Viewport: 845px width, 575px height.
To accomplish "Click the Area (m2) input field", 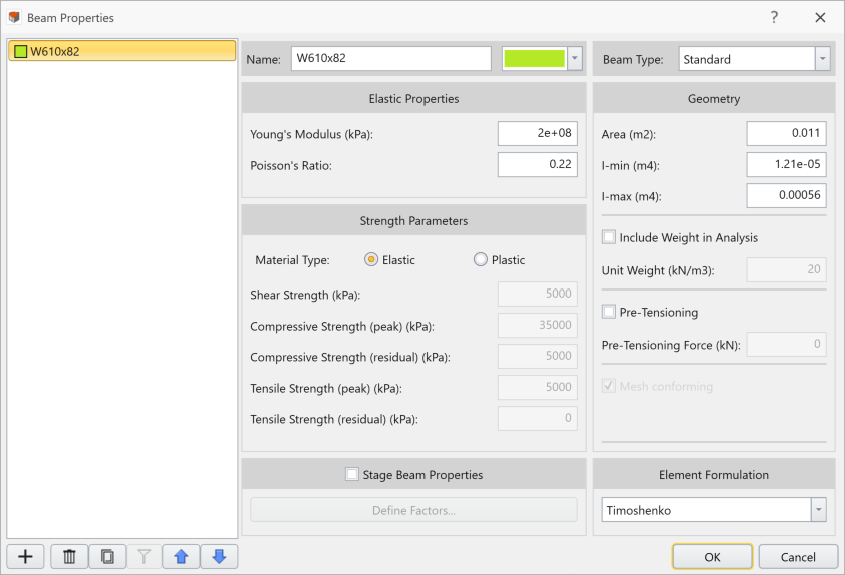I will [x=786, y=134].
